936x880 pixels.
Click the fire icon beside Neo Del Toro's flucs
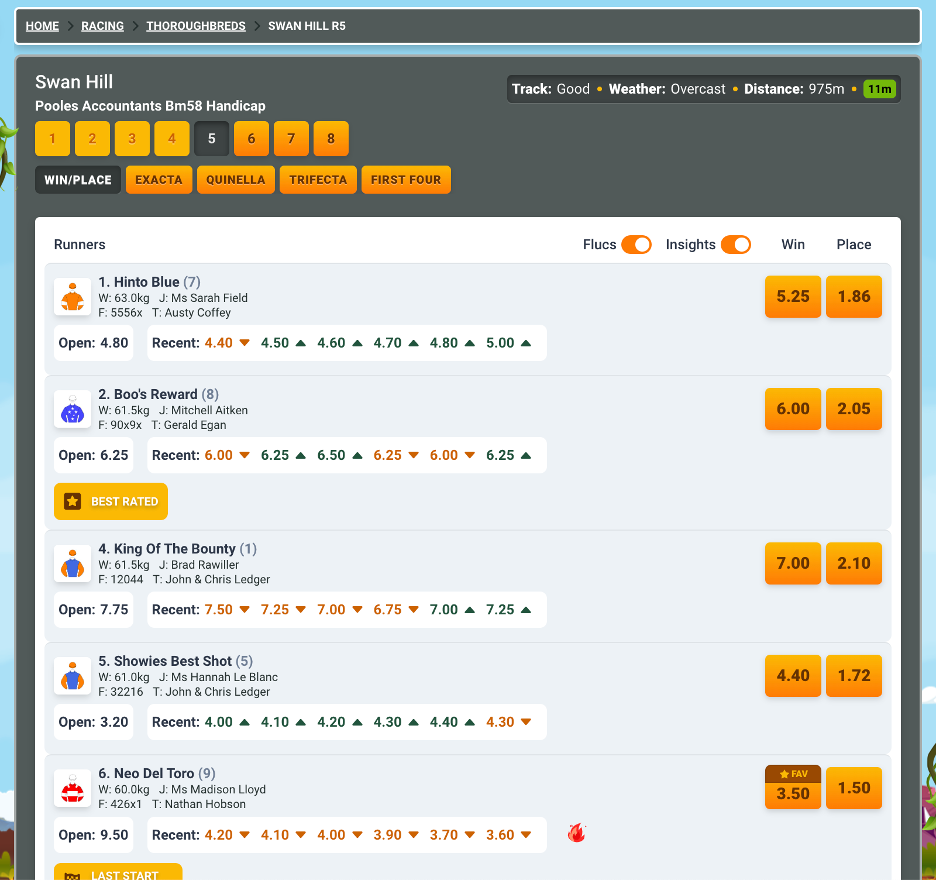576,833
